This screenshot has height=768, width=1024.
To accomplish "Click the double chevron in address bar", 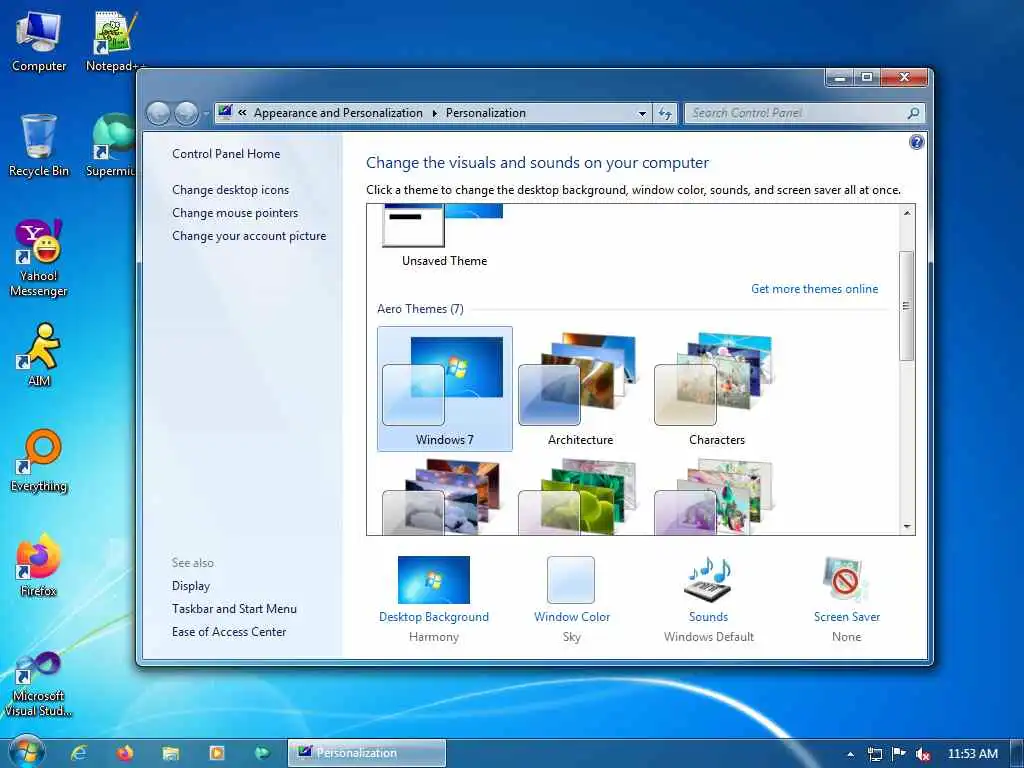I will [242, 112].
